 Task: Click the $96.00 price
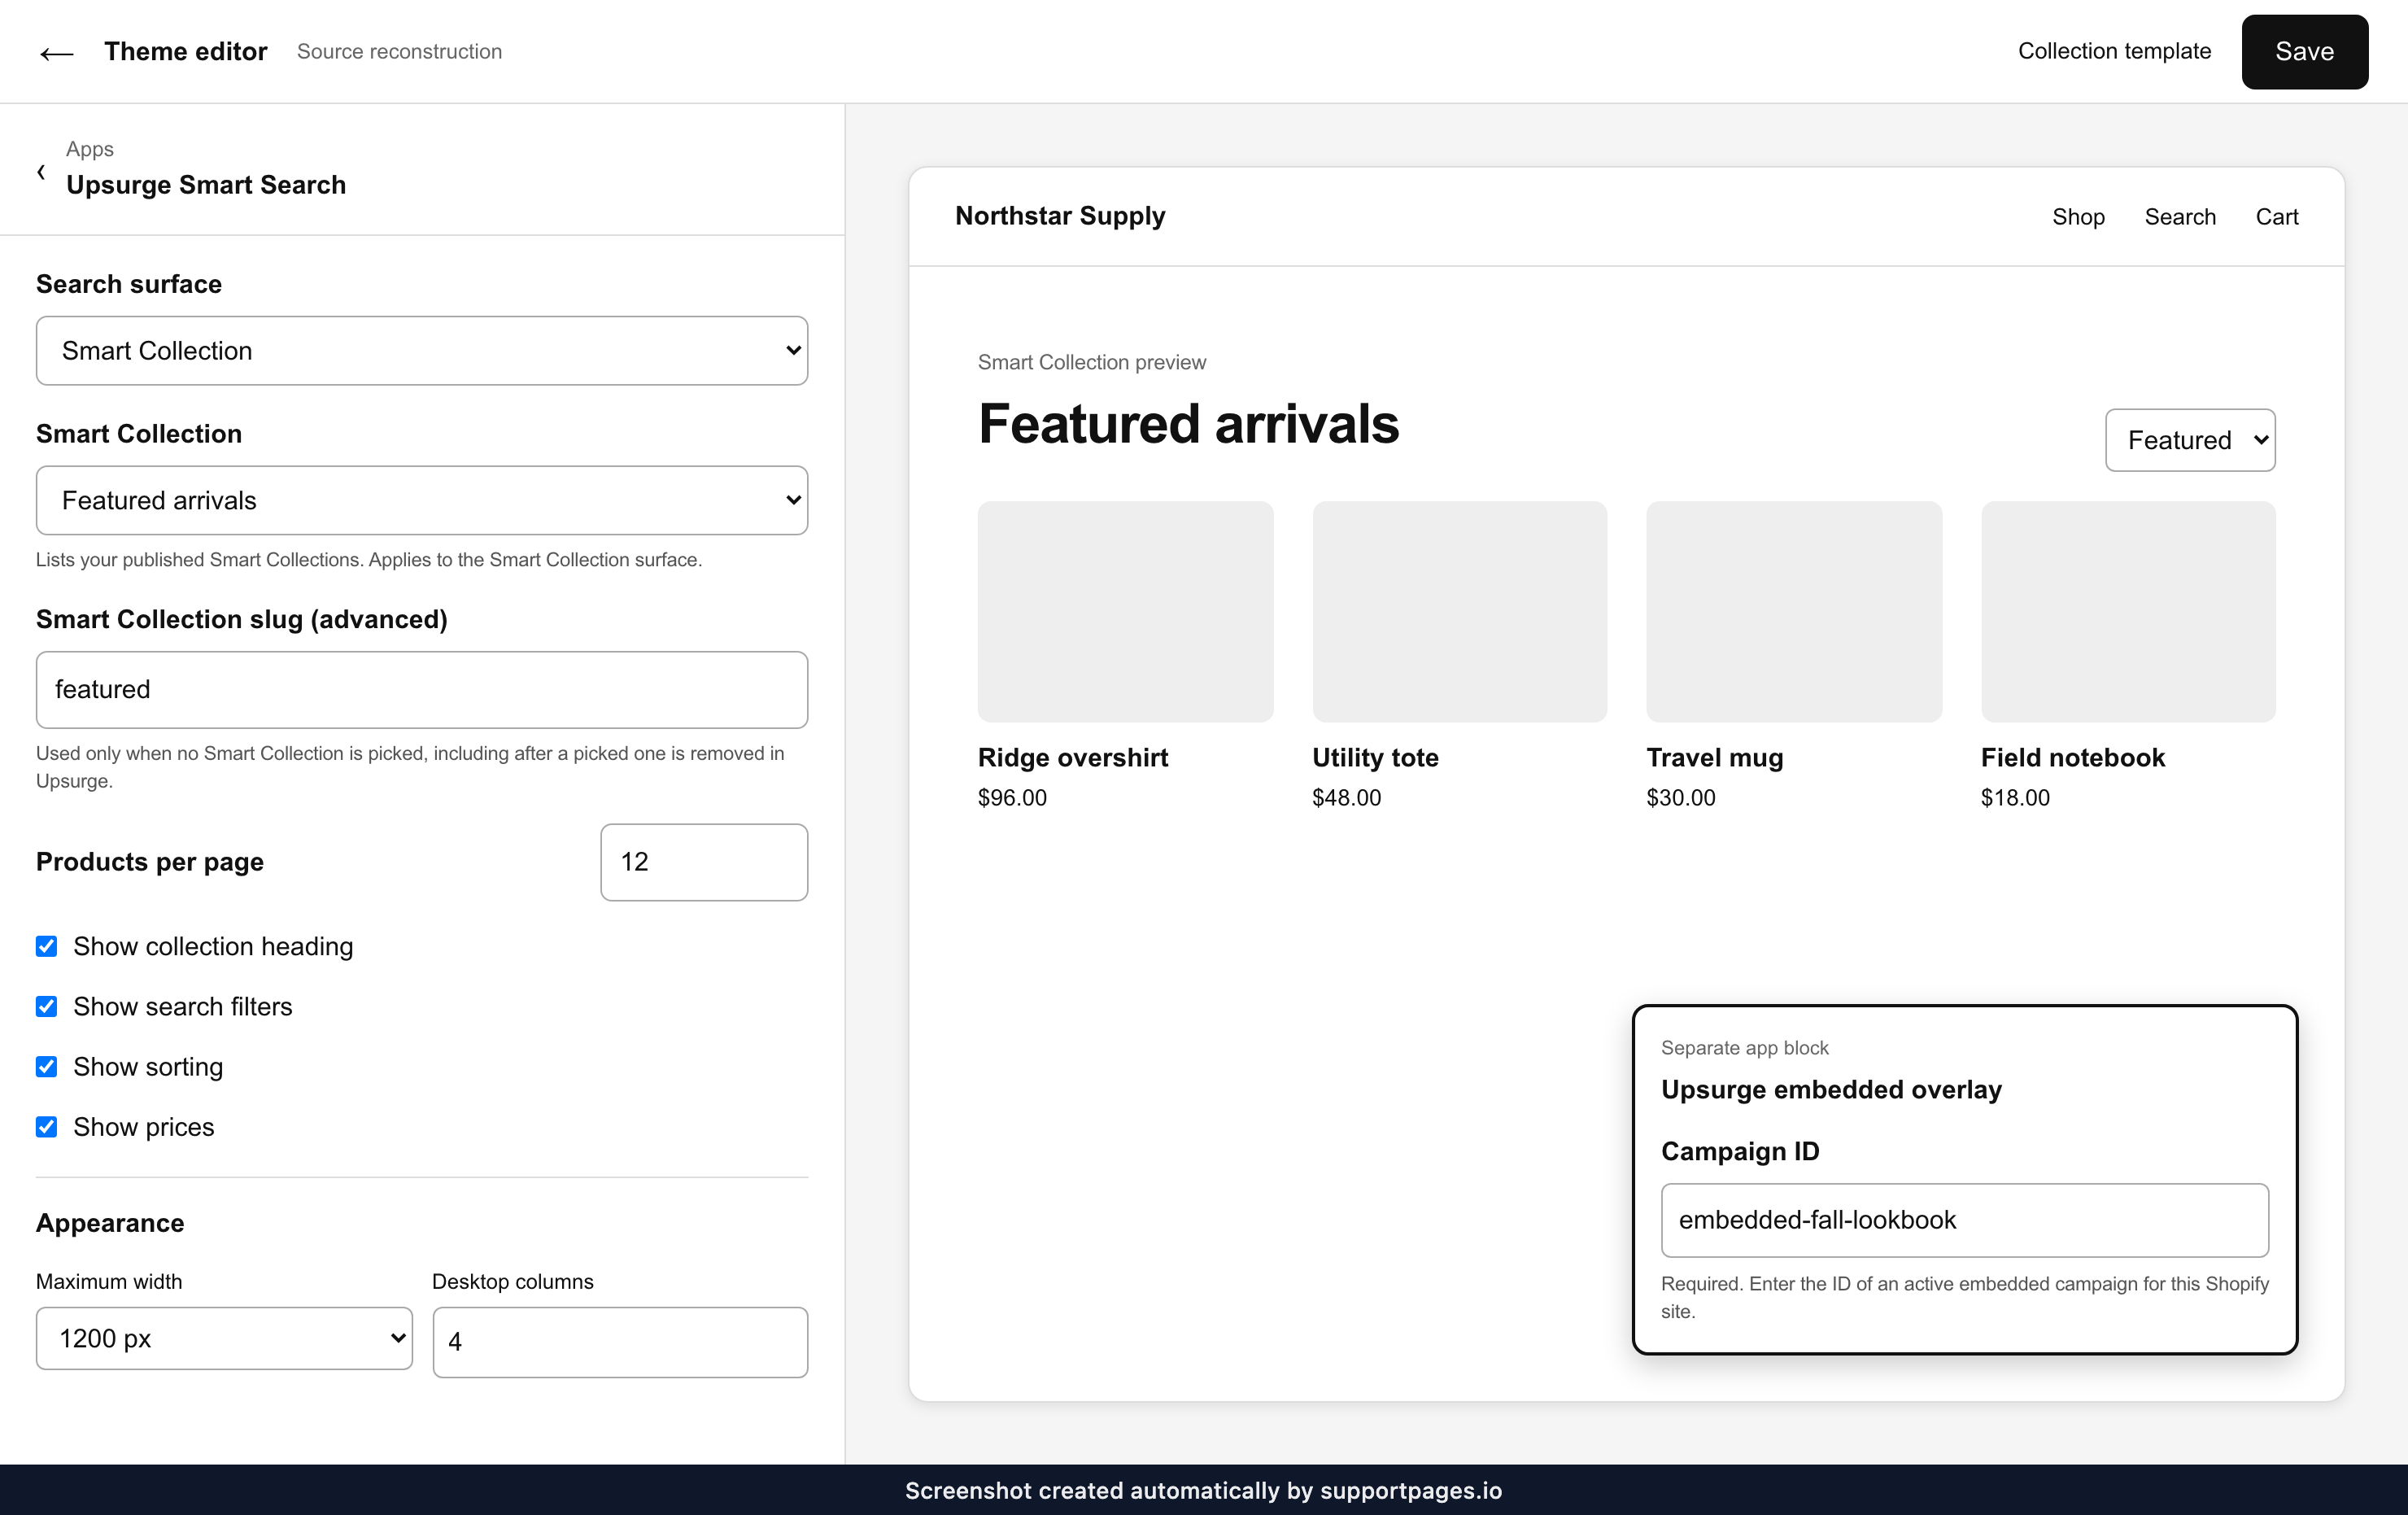(1012, 798)
